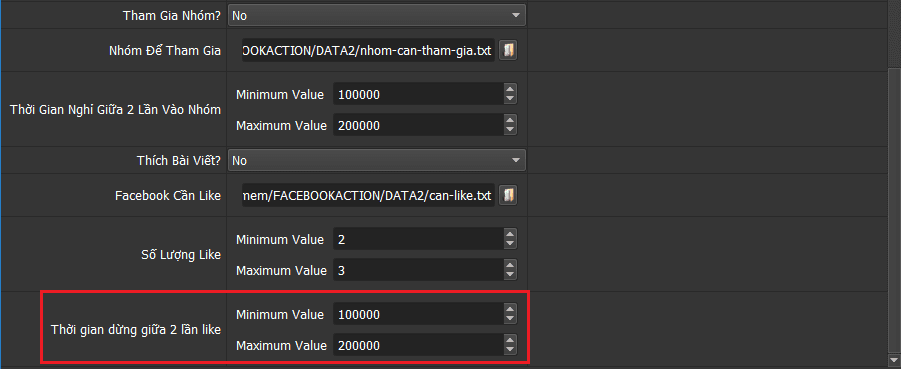Increase Minimum Value for Thời Gian Nghỉ Vào Nhóm

(x=510, y=90)
